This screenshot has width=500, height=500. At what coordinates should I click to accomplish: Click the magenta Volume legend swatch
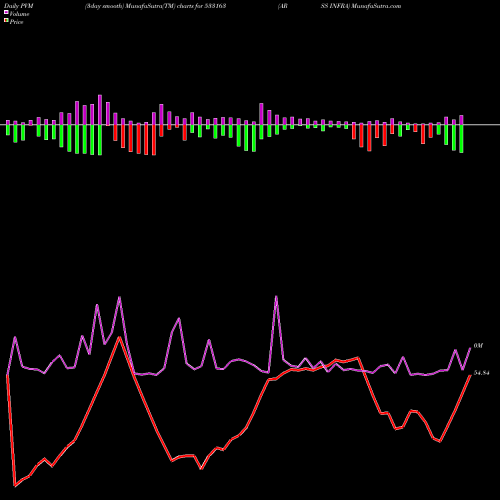coord(6,13)
